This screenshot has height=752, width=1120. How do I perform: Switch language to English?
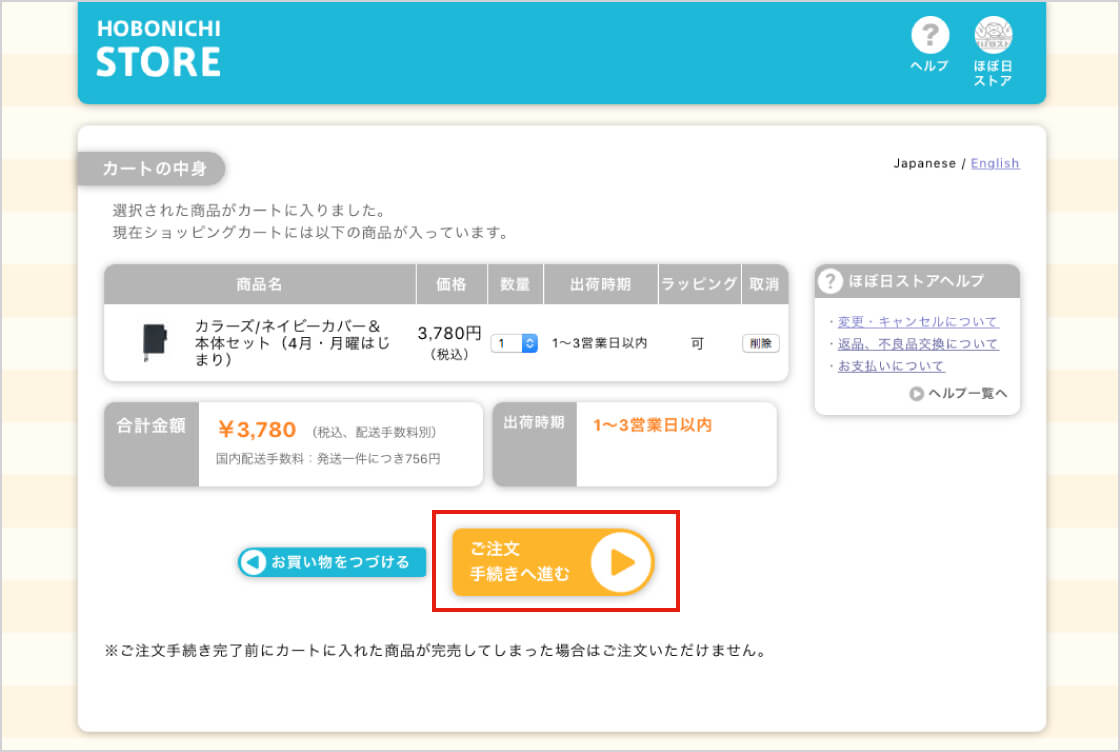tap(995, 163)
